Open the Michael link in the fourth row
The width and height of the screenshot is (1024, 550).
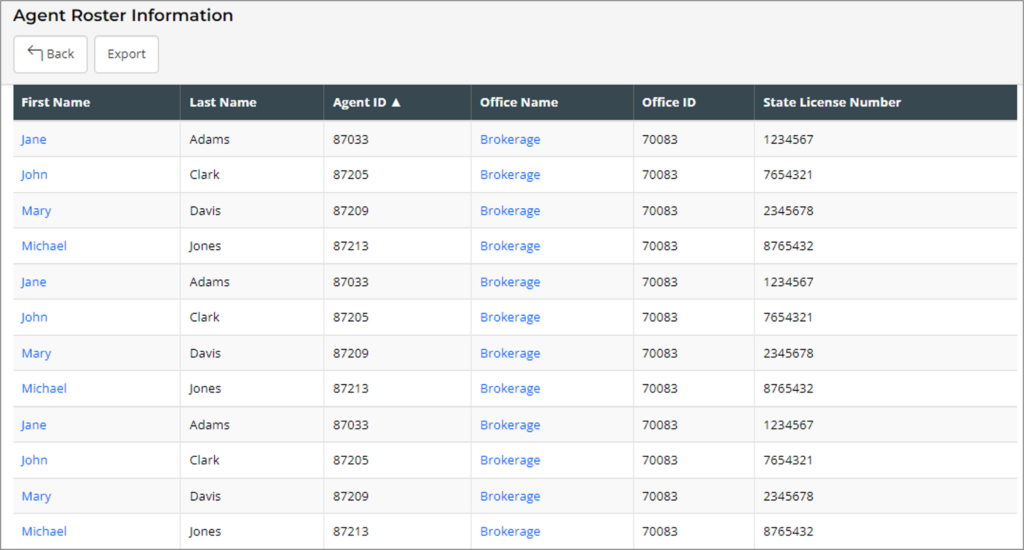[44, 246]
